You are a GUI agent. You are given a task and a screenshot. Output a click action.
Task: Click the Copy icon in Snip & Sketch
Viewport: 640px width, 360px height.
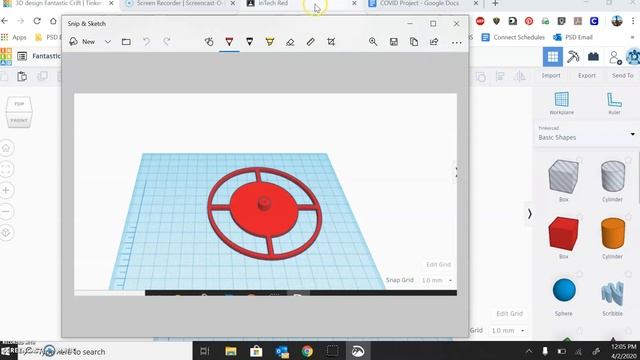pyautogui.click(x=414, y=42)
